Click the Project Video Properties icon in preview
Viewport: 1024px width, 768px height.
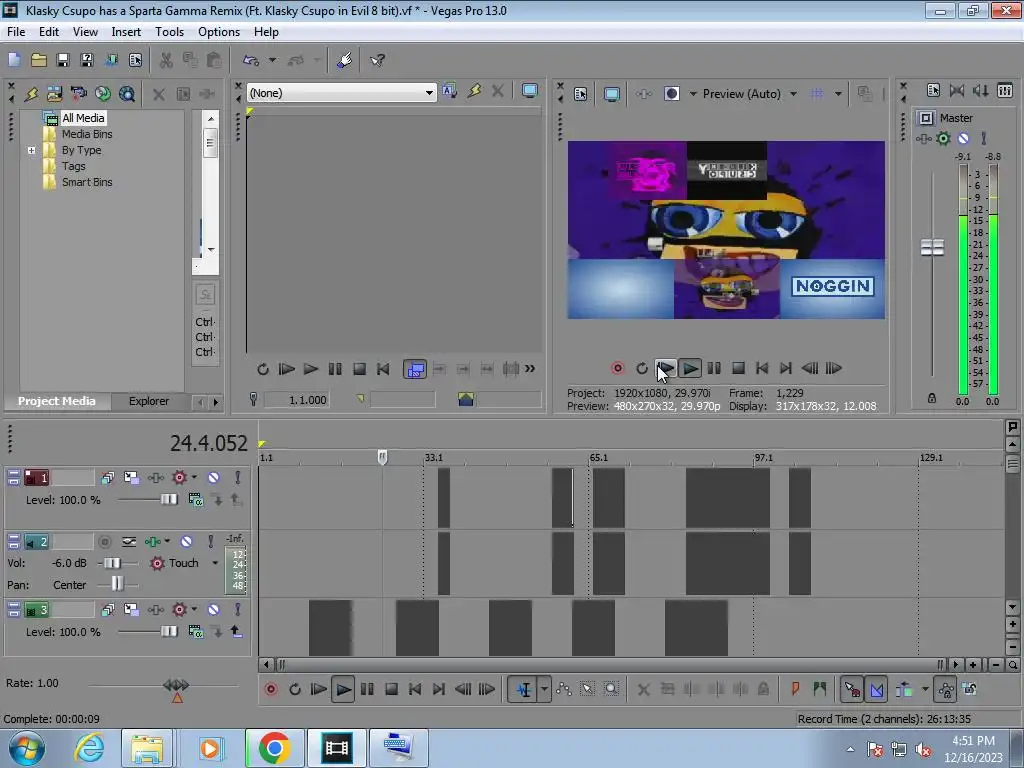581,94
